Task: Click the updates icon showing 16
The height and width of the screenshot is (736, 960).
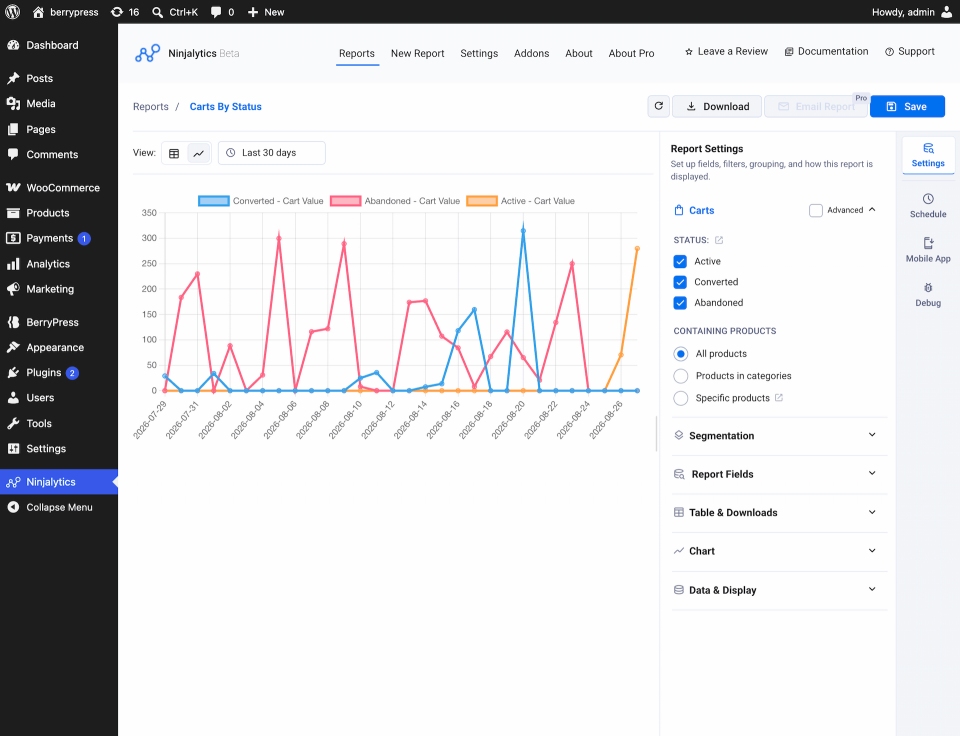Action: pyautogui.click(x=125, y=12)
